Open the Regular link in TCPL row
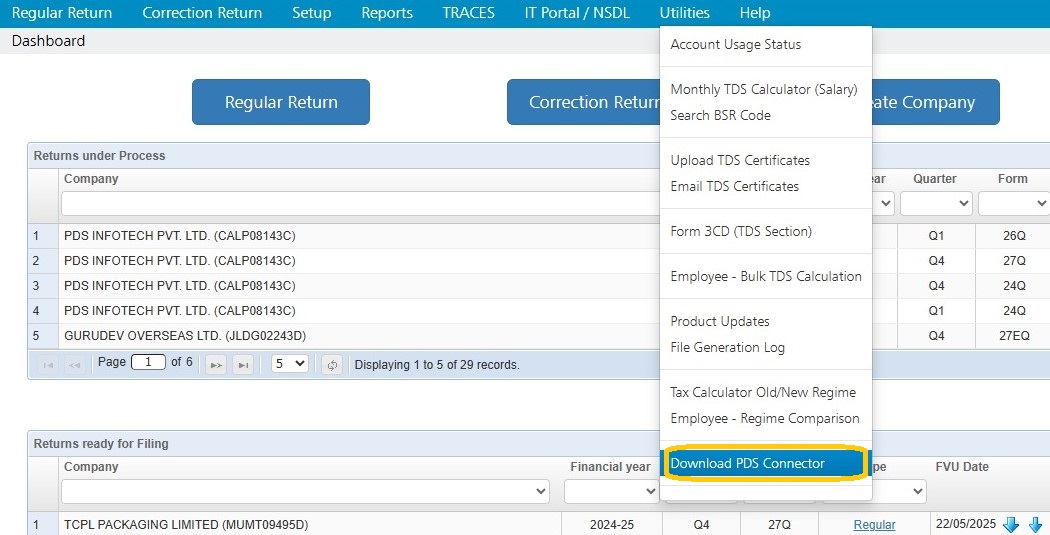The width and height of the screenshot is (1050, 535). pyautogui.click(x=874, y=525)
